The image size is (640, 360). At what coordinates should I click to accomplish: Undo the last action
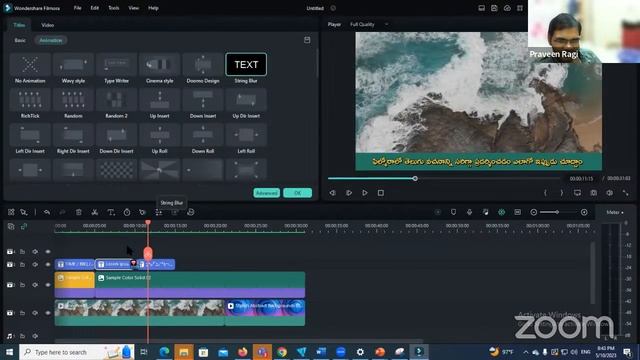[x=47, y=212]
